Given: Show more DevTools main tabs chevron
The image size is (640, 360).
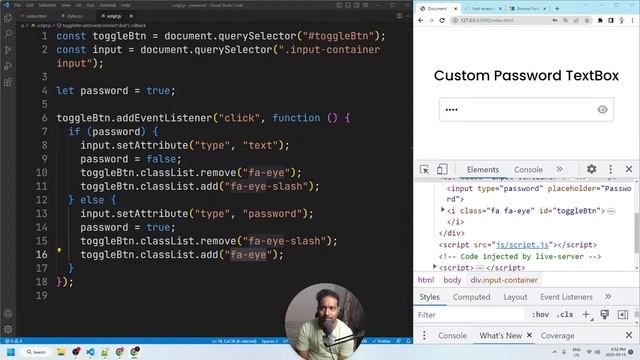Looking at the screenshot, I should click(x=560, y=169).
